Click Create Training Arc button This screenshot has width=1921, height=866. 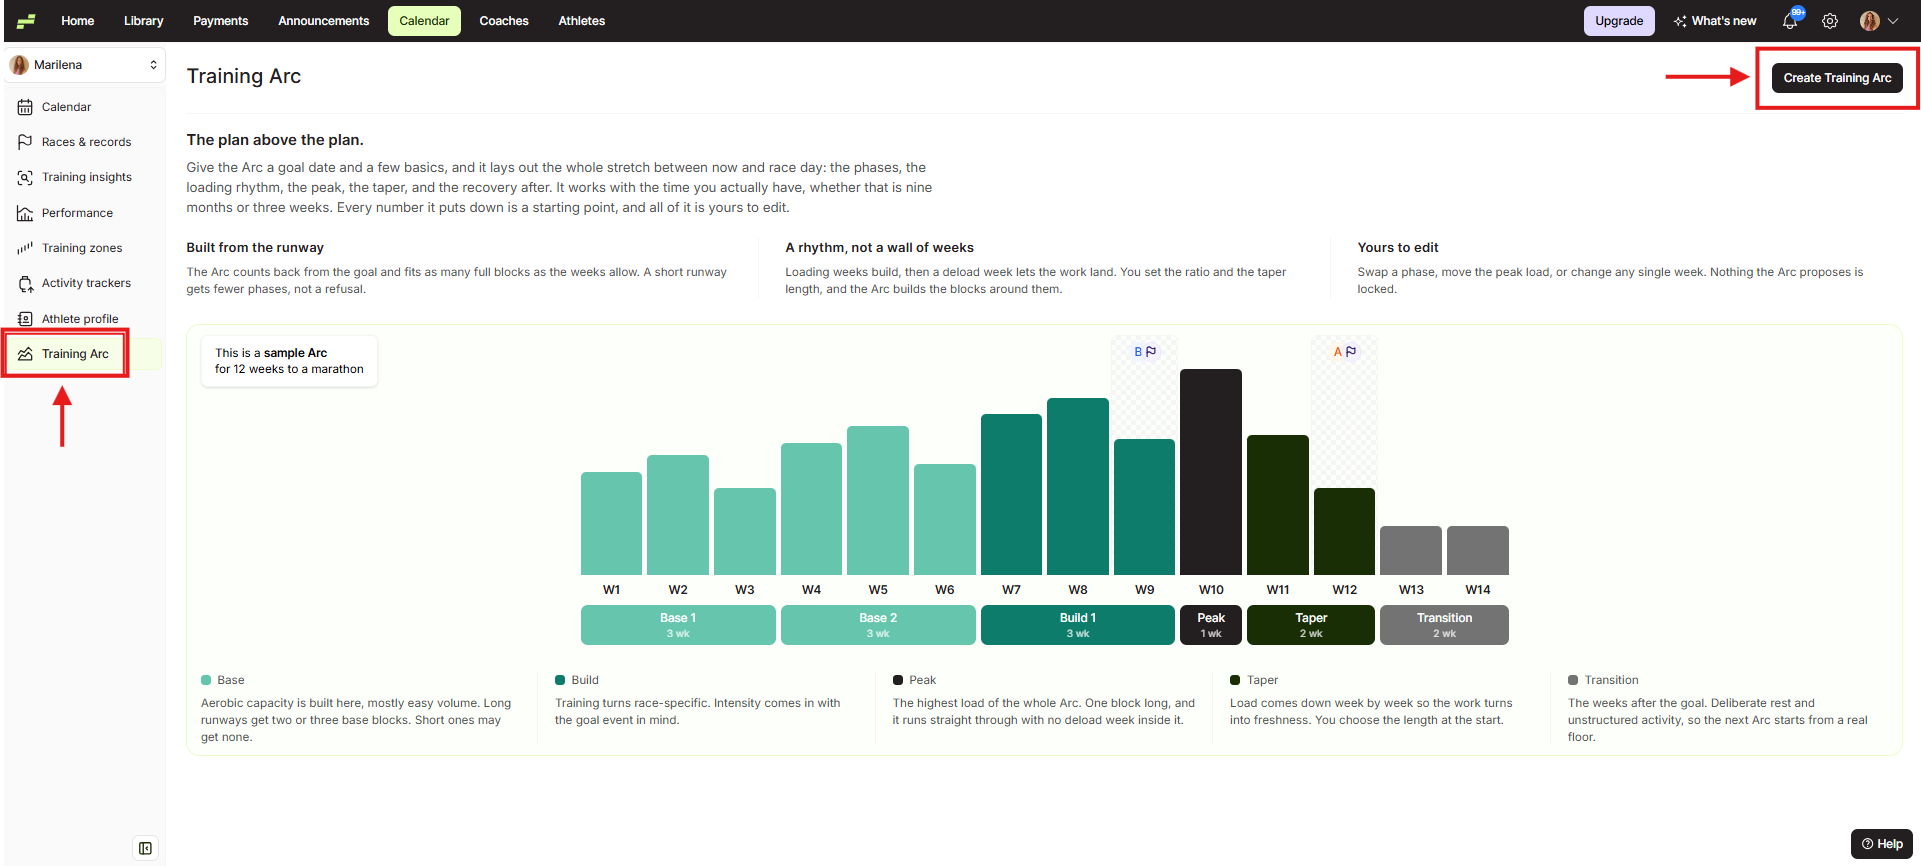point(1837,78)
